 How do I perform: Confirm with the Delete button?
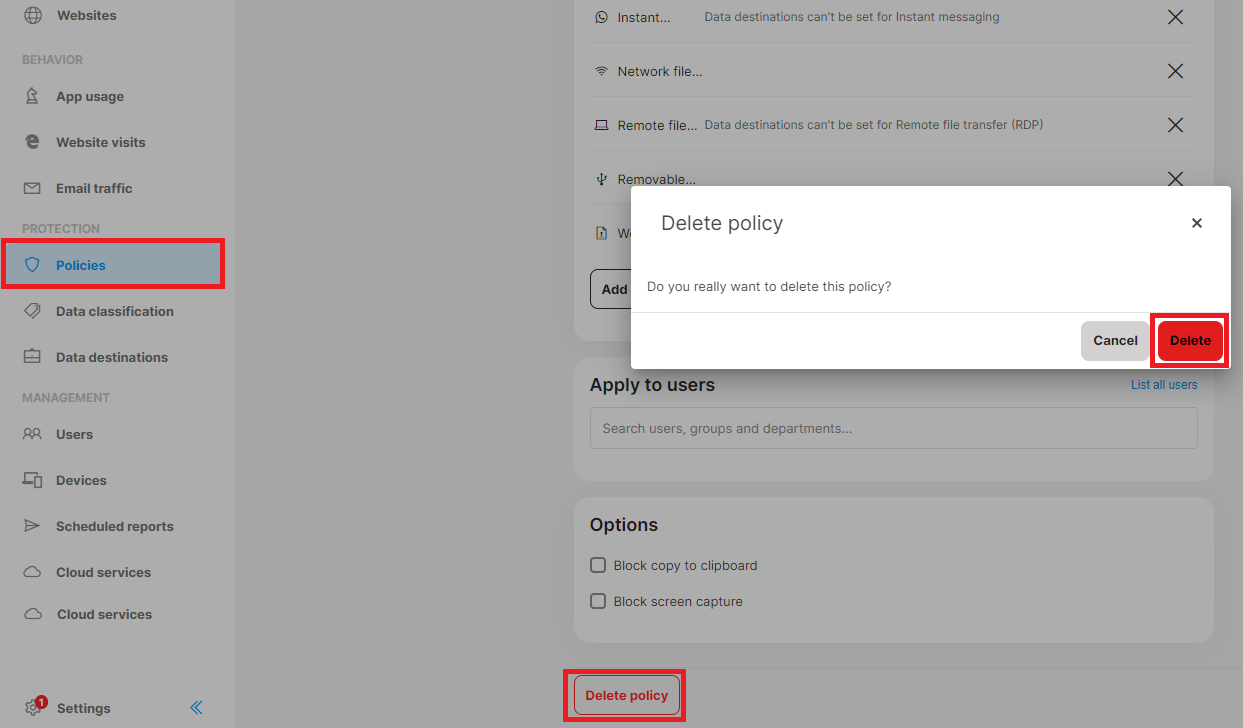[1189, 340]
